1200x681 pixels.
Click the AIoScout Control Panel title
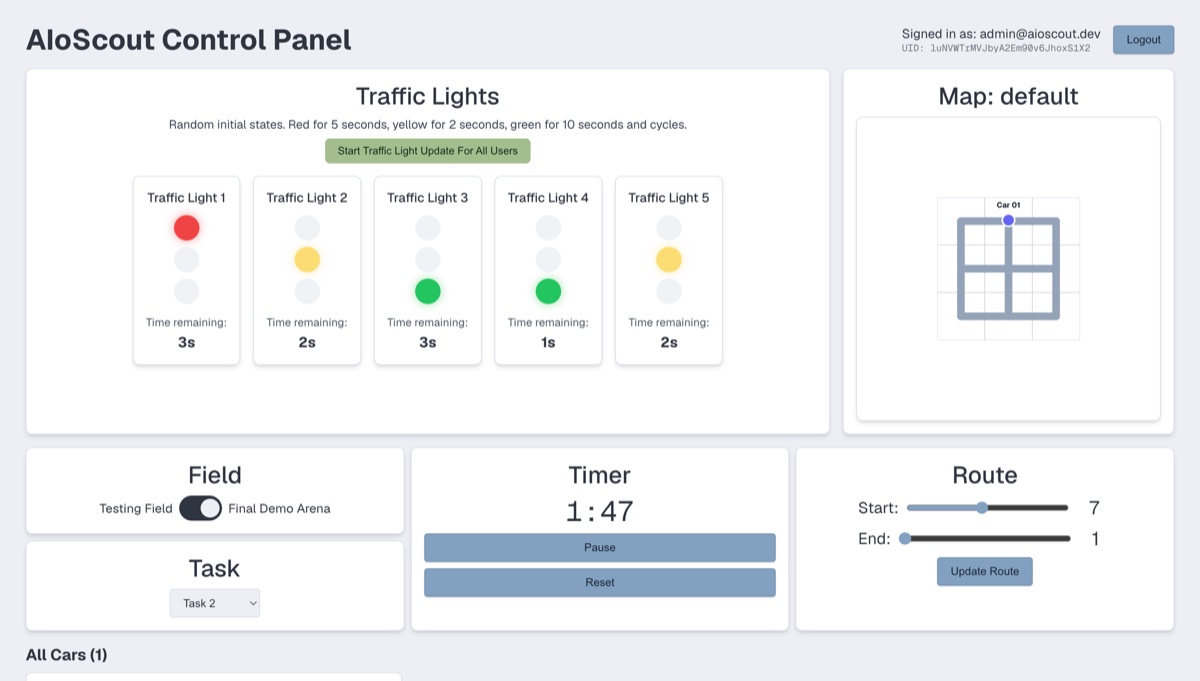pos(189,40)
